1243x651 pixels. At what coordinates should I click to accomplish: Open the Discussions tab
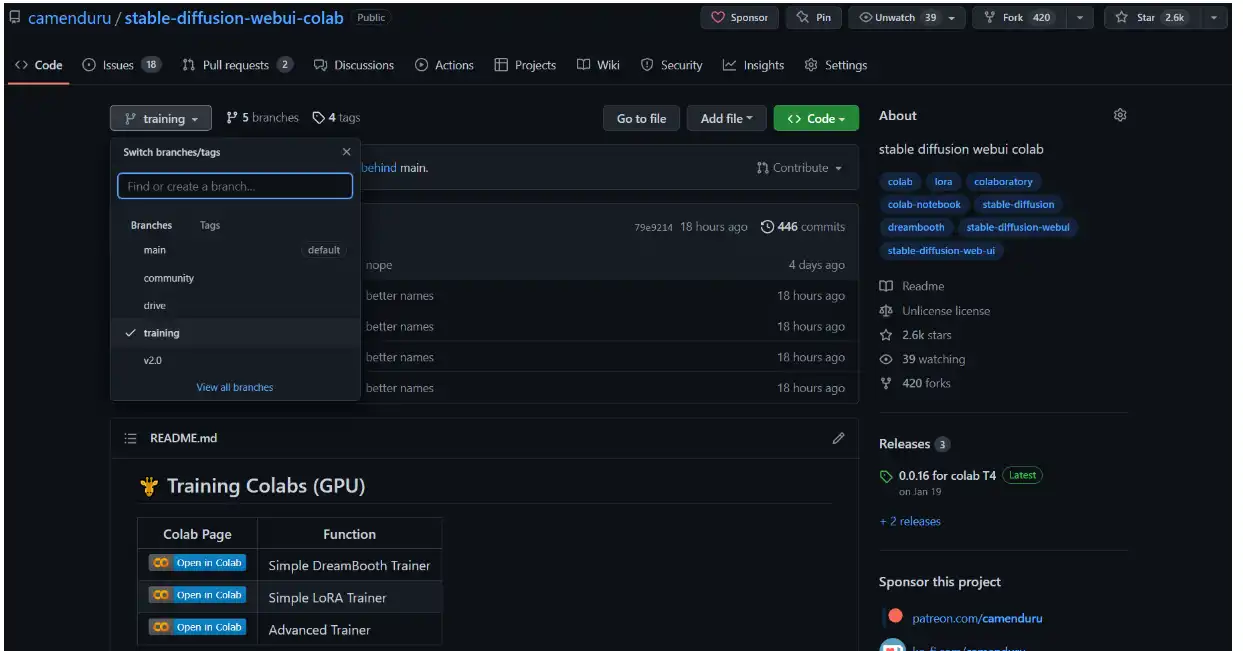click(x=354, y=65)
